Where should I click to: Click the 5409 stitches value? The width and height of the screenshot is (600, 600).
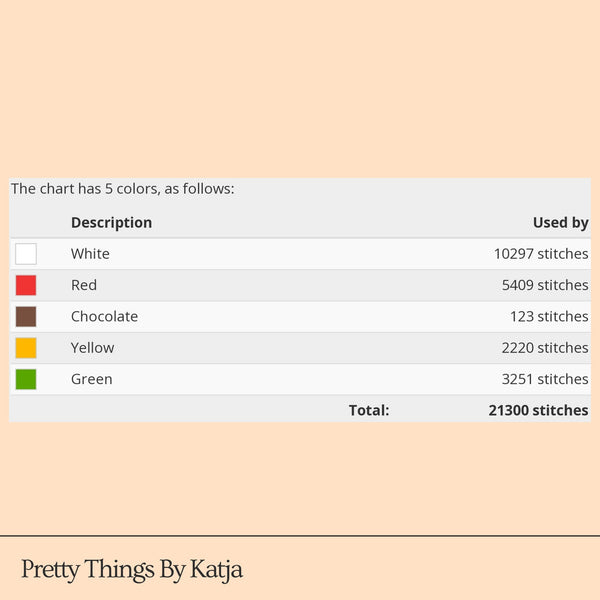544,285
